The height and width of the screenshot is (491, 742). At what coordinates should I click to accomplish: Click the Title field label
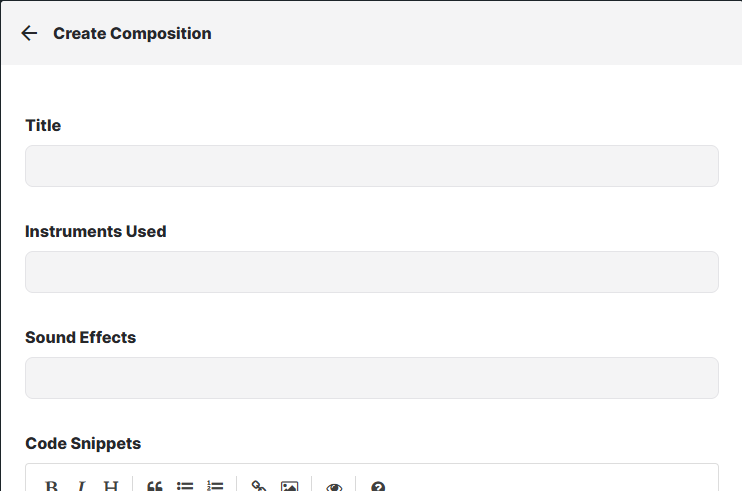point(43,126)
